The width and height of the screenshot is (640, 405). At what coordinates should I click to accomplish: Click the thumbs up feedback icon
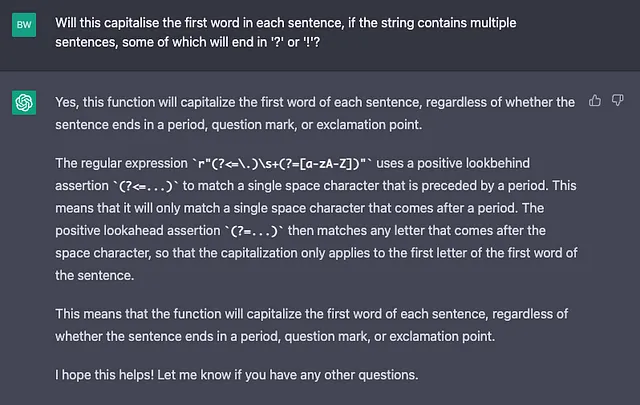(595, 100)
